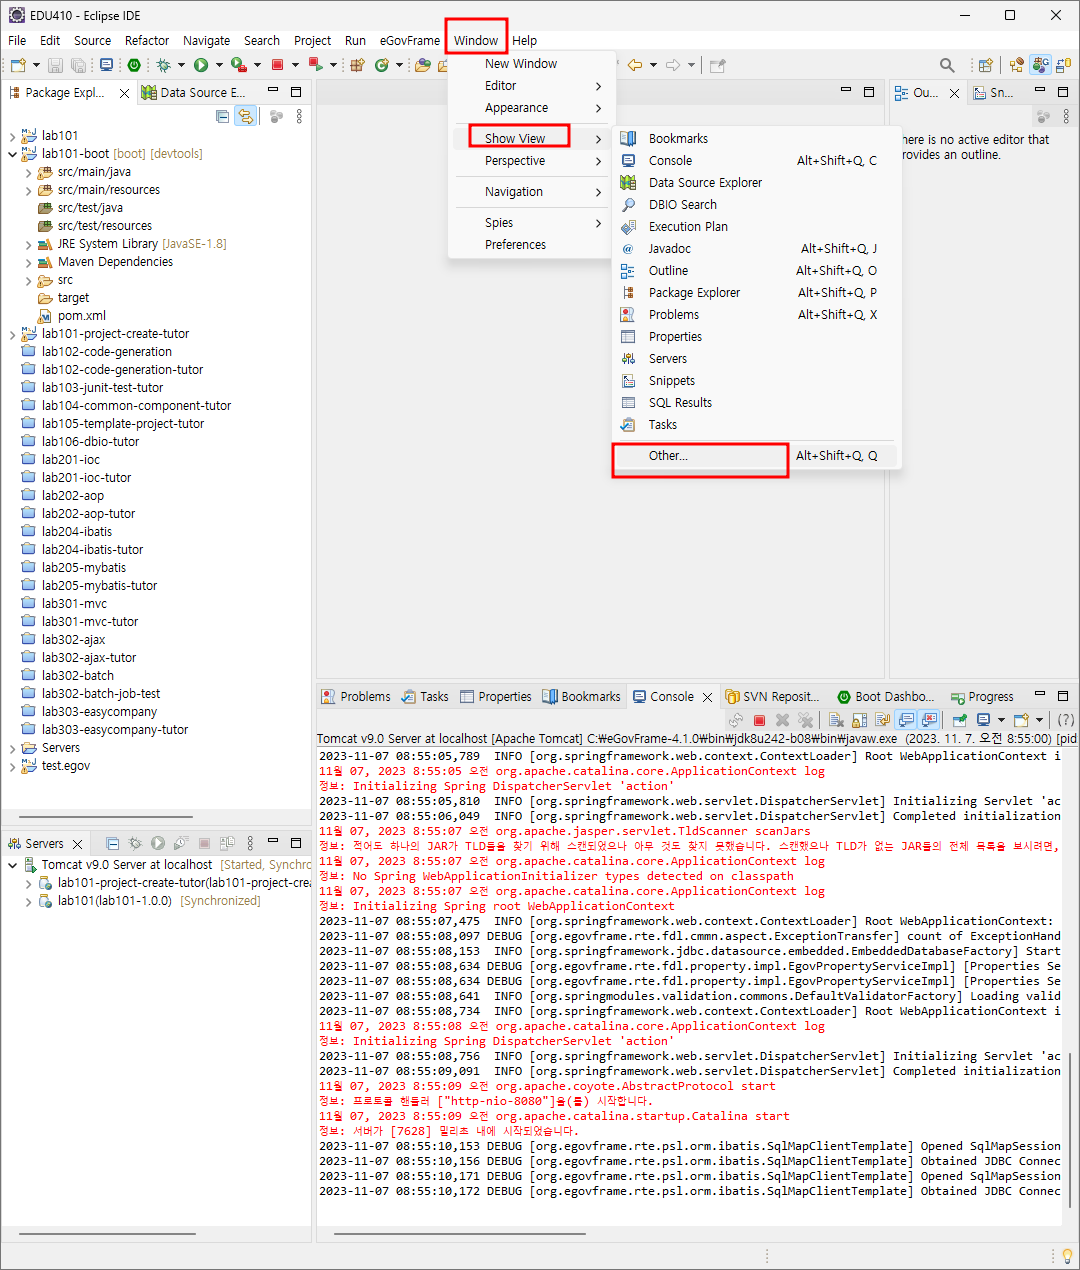This screenshot has width=1080, height=1270.
Task: Open Run button dropdown arrow
Action: tap(219, 65)
